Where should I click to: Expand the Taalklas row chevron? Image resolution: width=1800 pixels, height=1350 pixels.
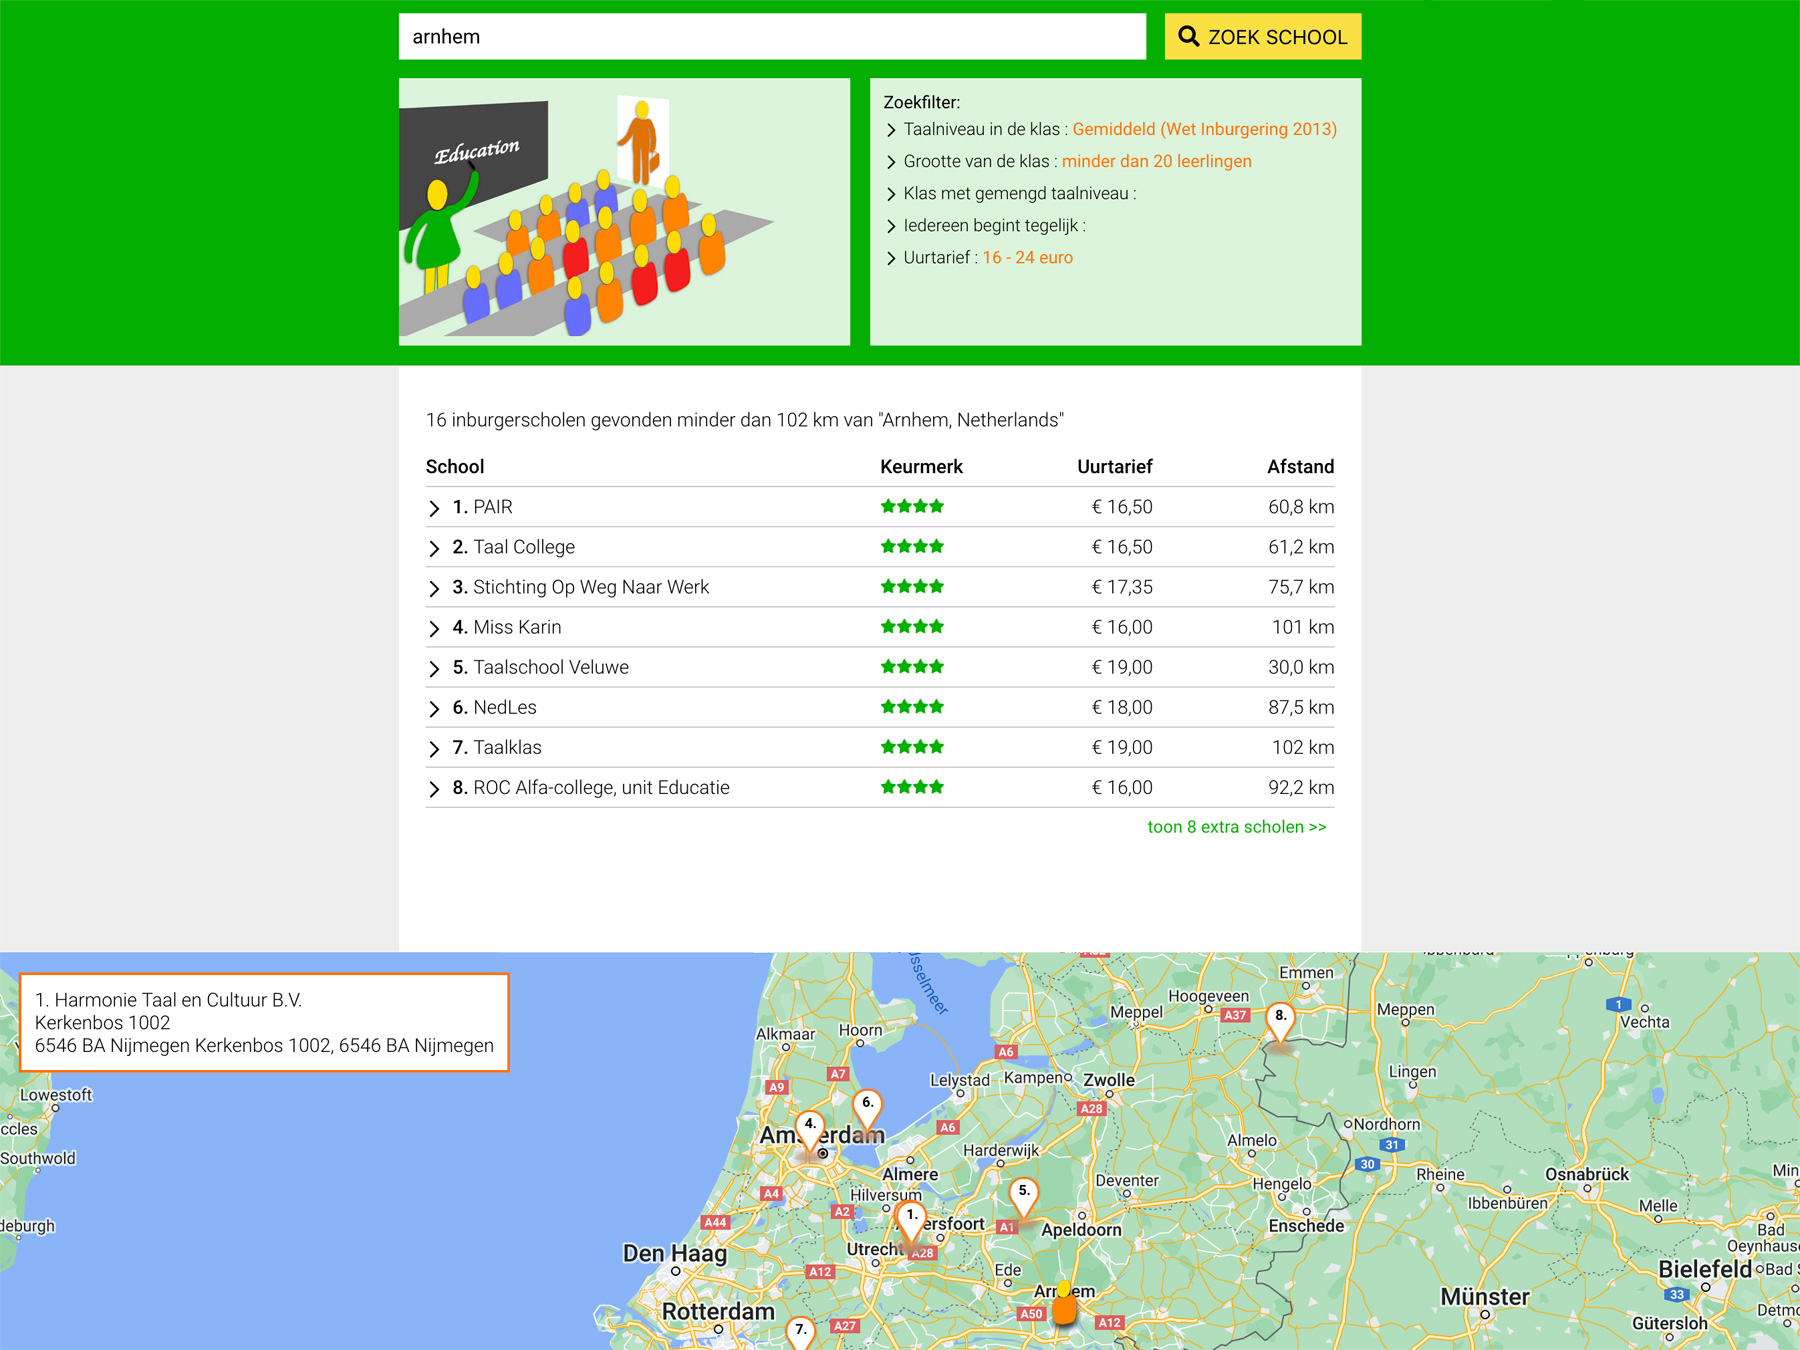(x=434, y=748)
